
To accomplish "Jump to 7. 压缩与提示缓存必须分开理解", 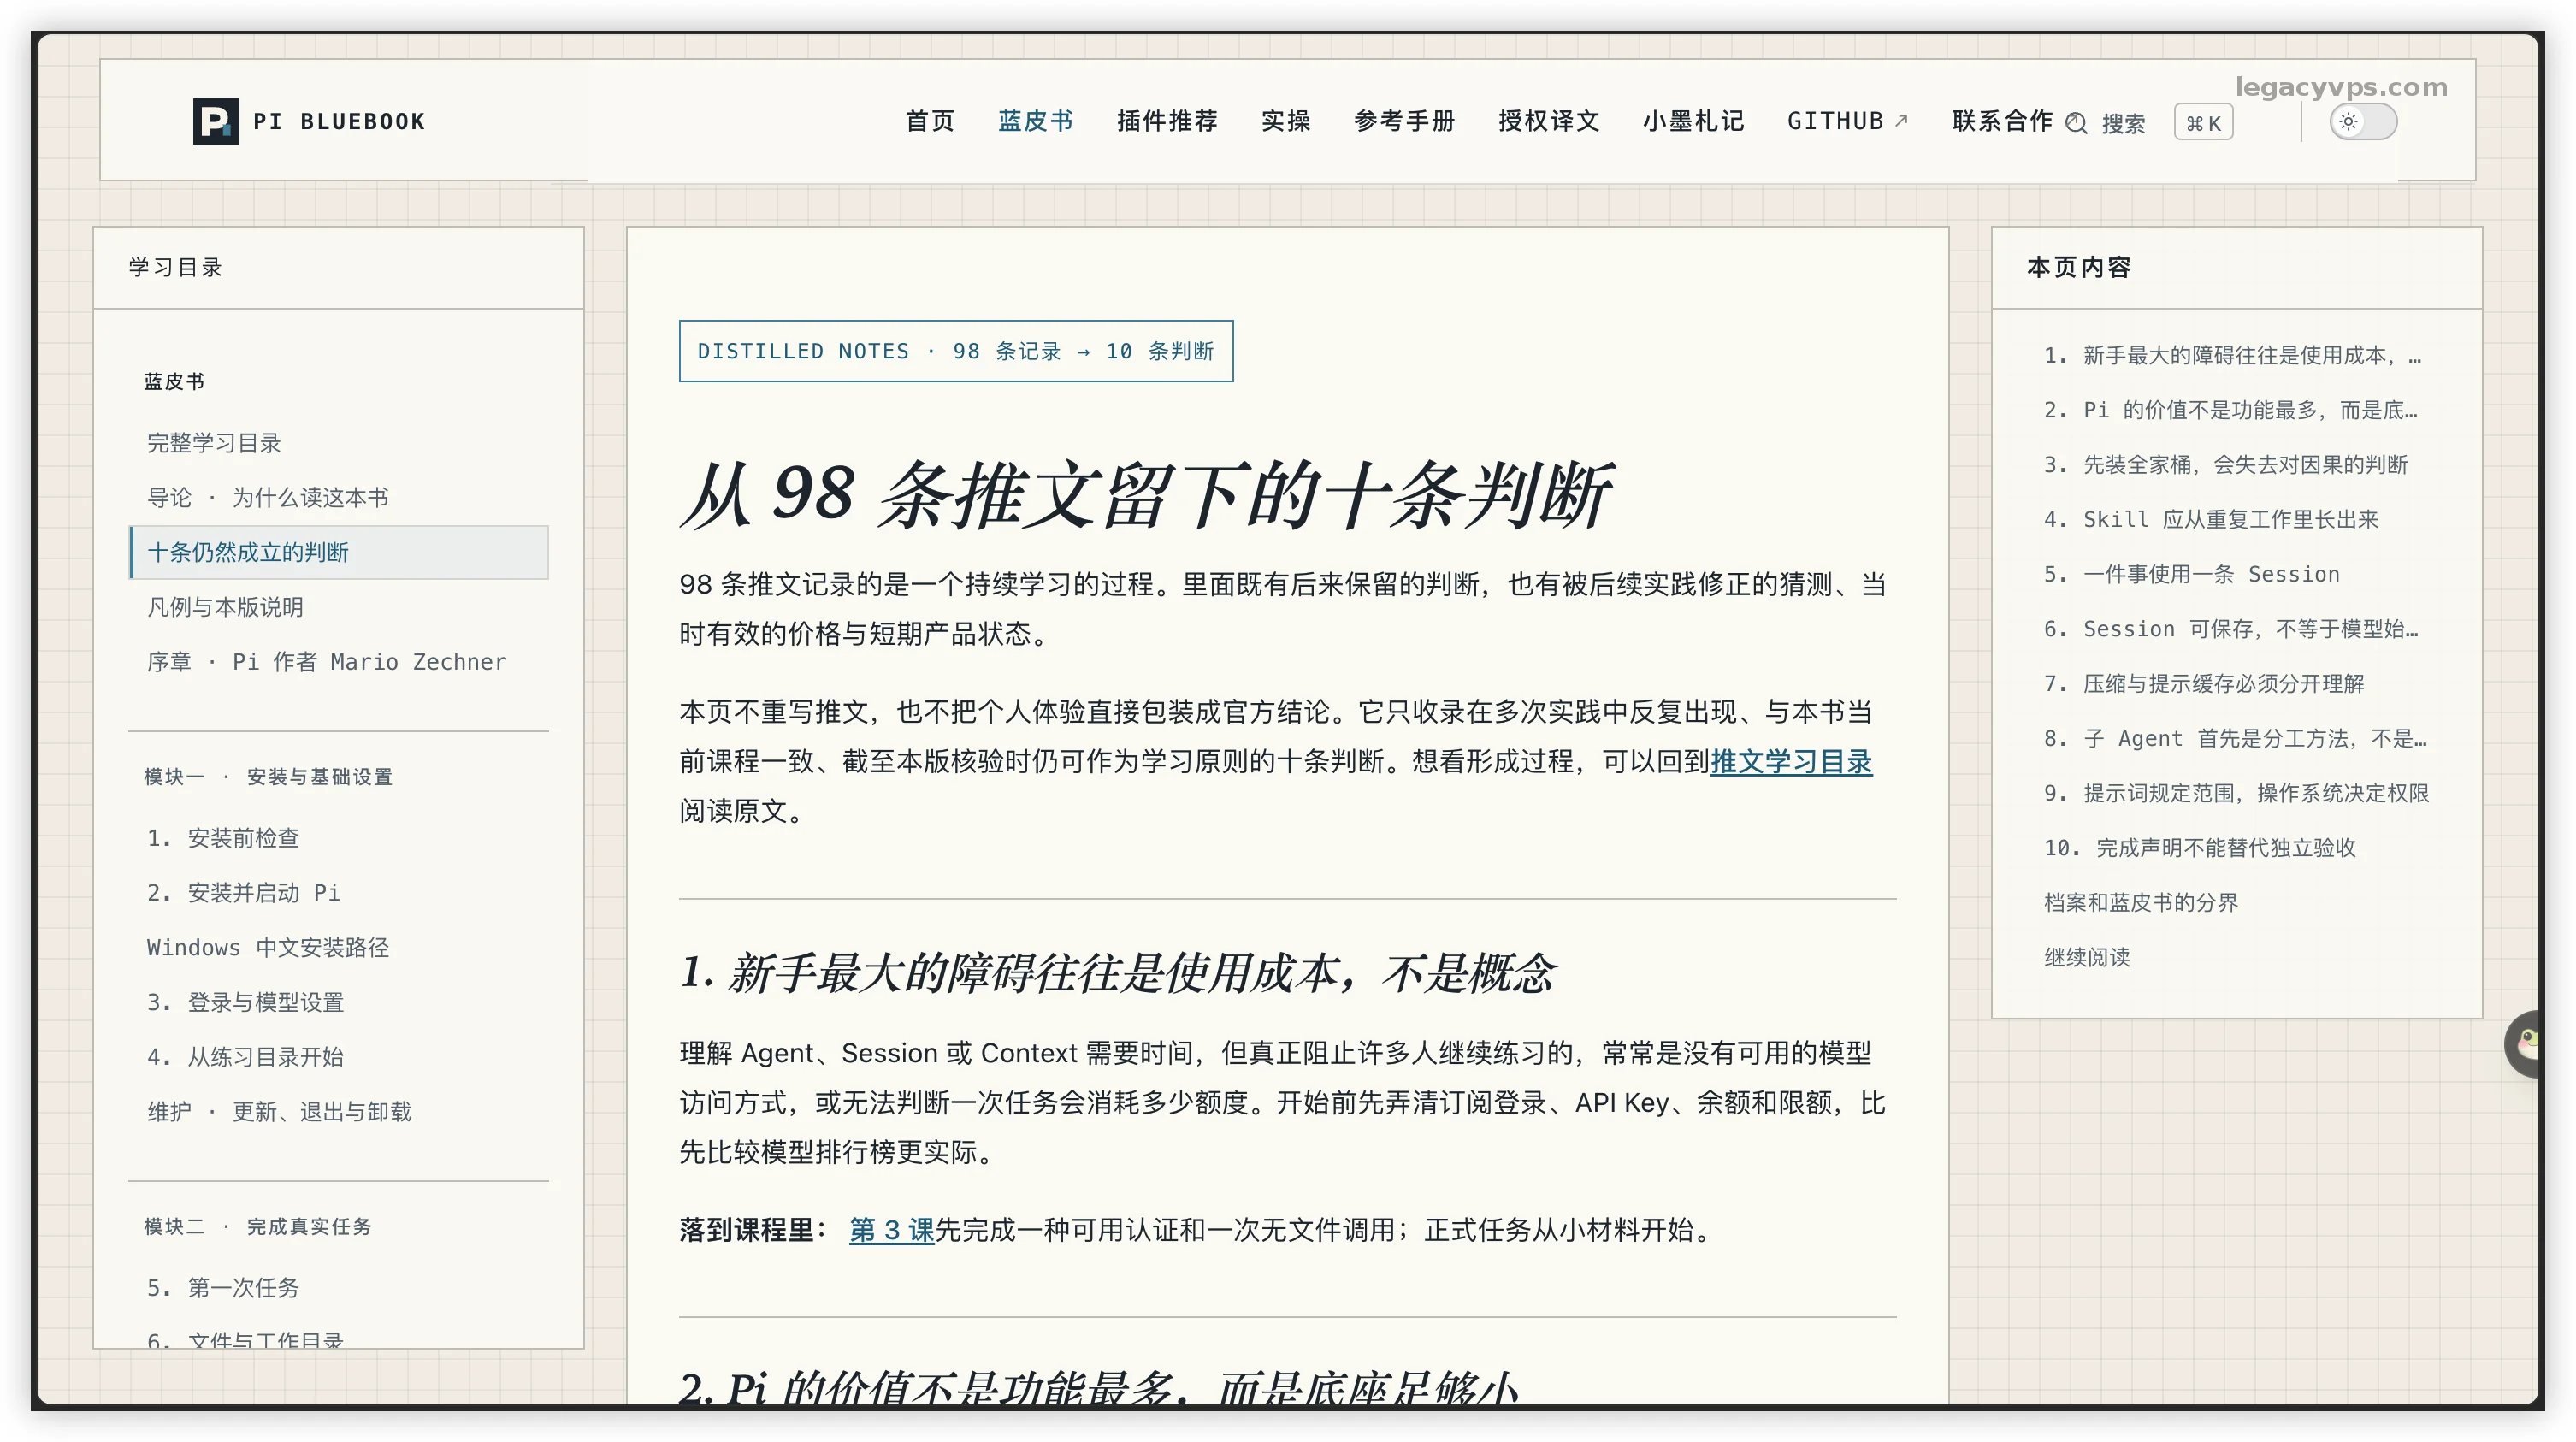I will pos(2204,684).
